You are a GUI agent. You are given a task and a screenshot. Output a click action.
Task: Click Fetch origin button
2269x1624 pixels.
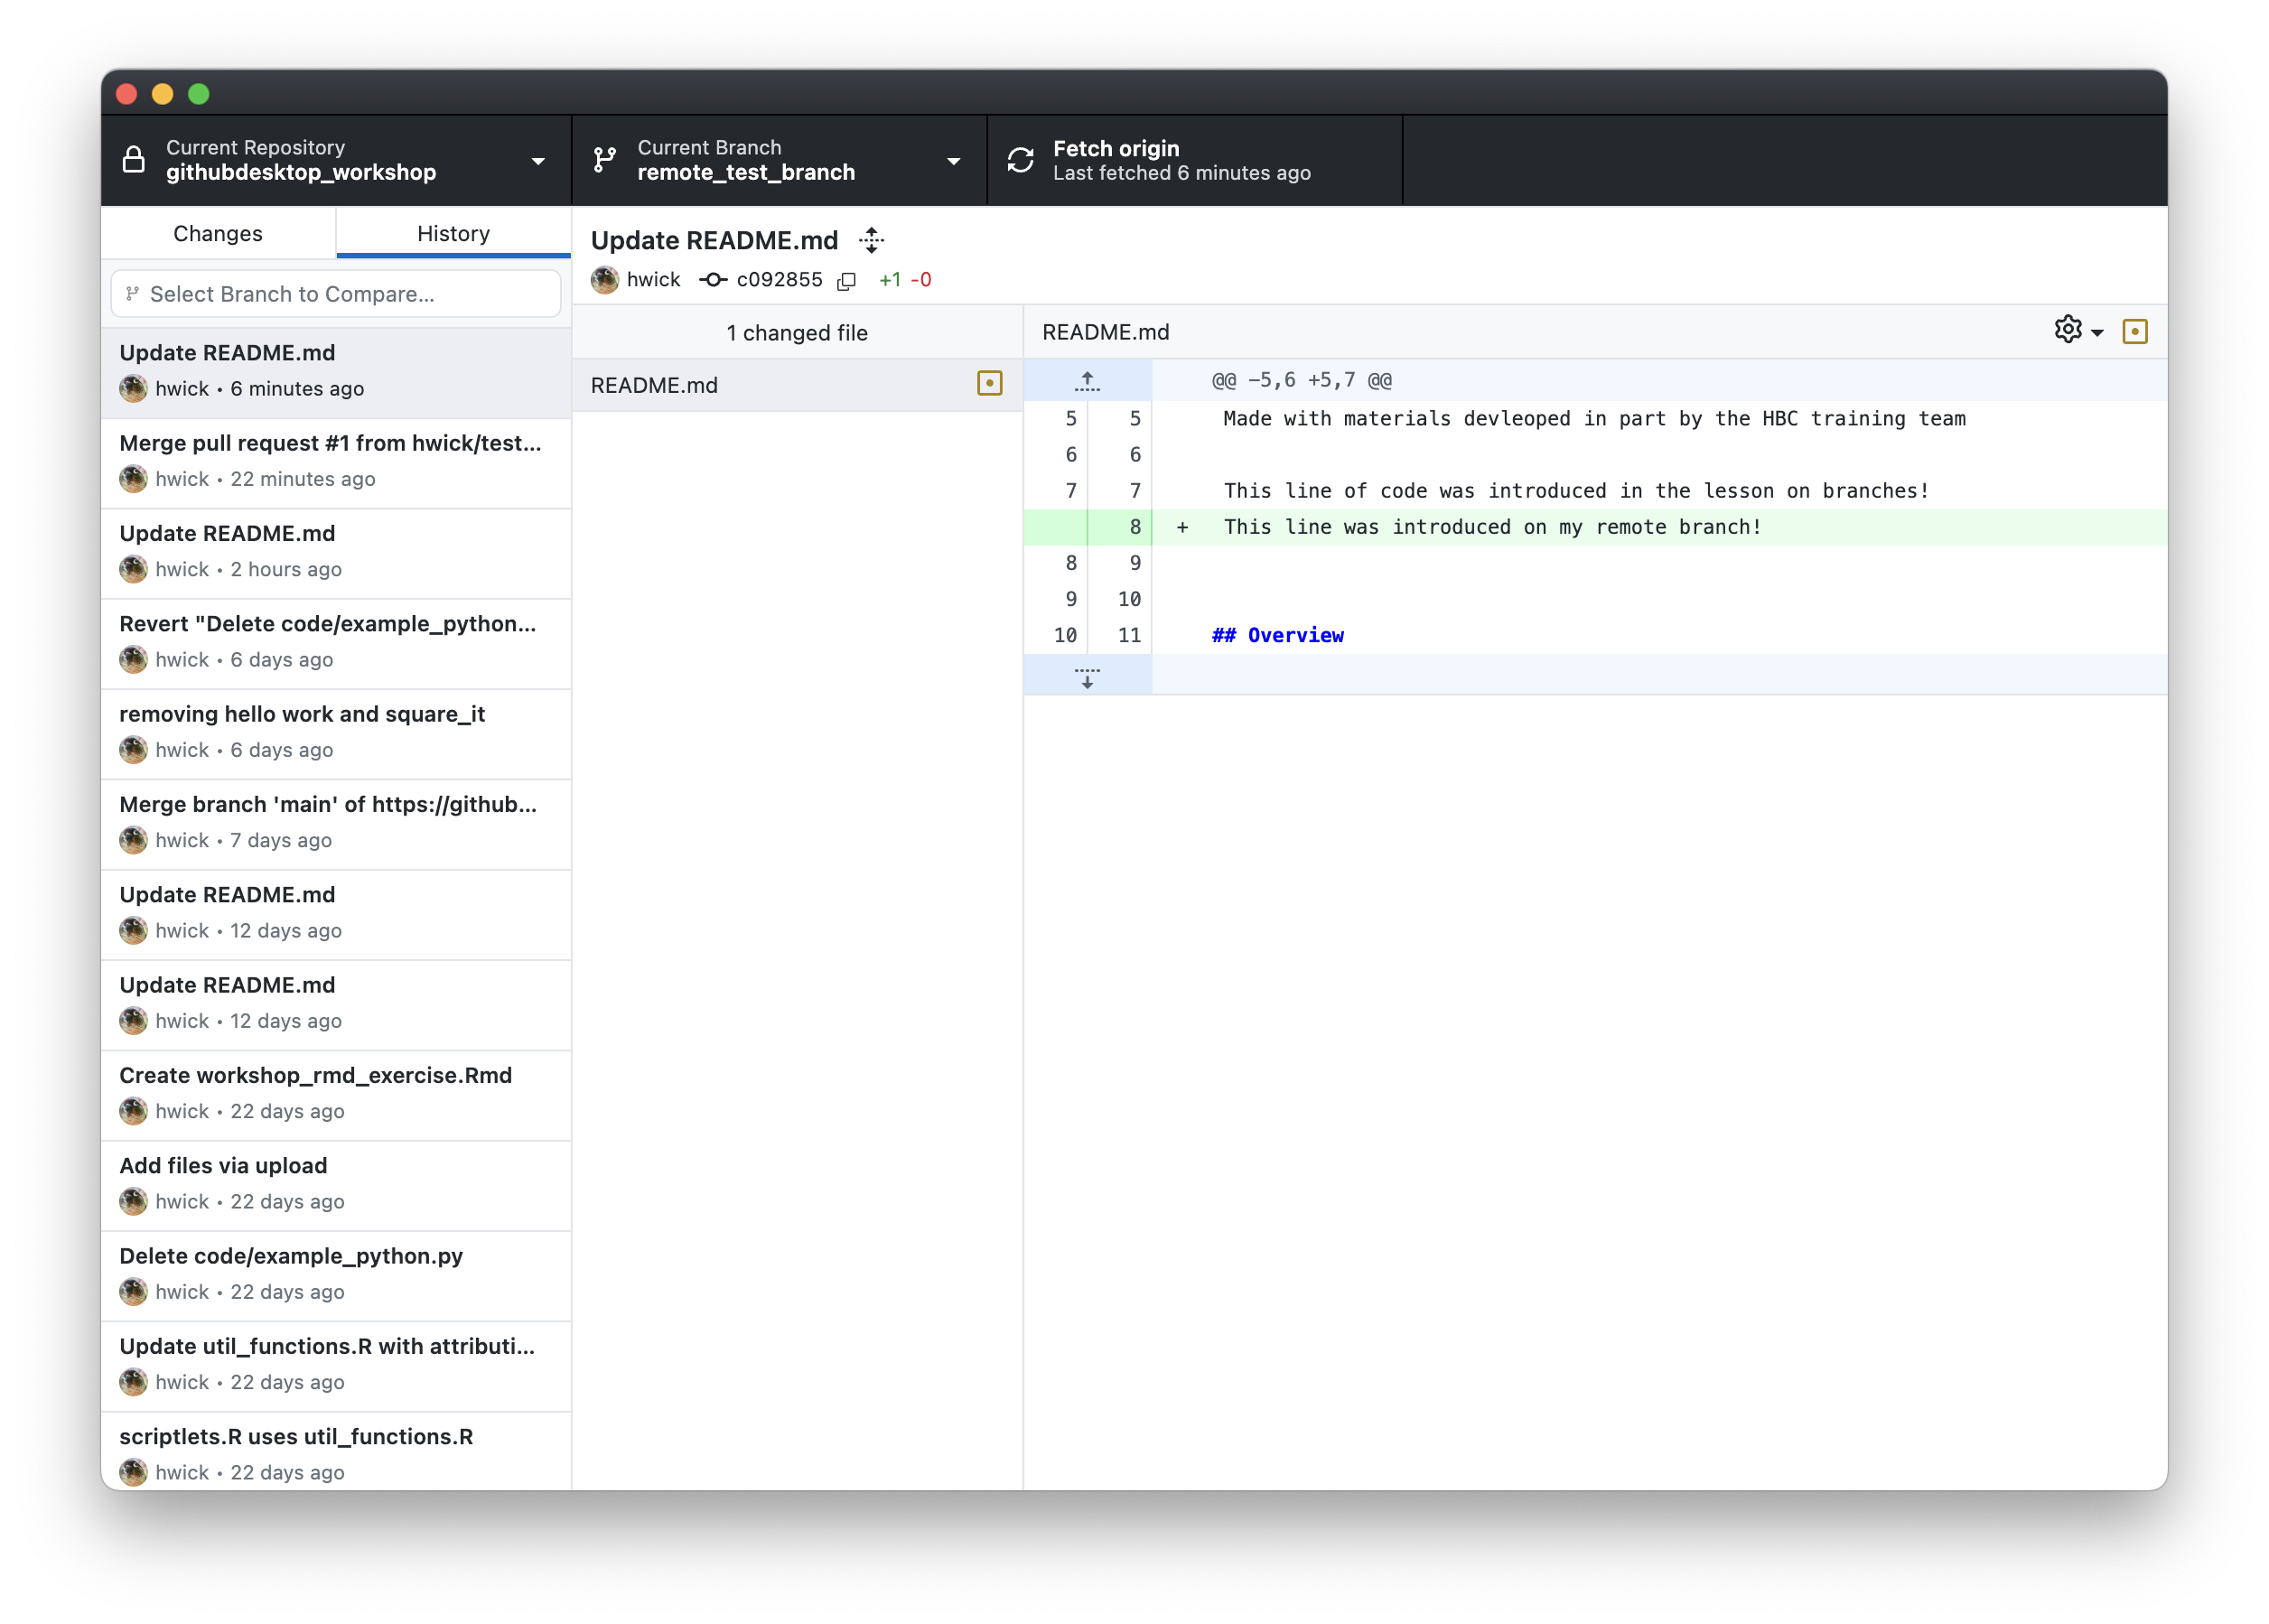point(1195,160)
